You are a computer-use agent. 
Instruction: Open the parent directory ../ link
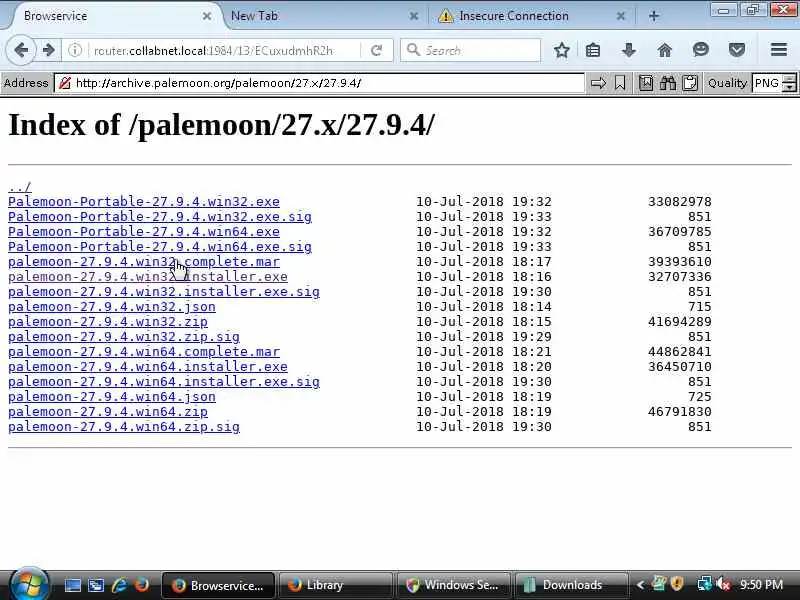(x=20, y=187)
